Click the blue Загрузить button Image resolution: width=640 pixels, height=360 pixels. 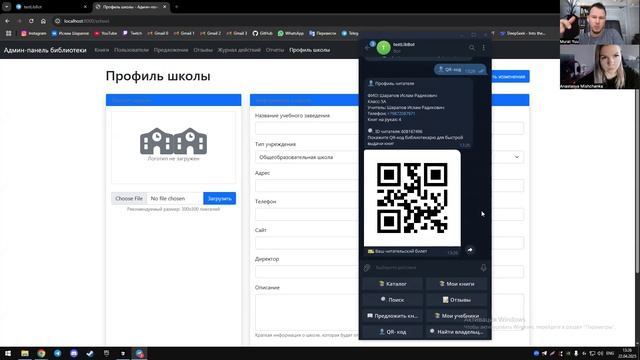220,198
